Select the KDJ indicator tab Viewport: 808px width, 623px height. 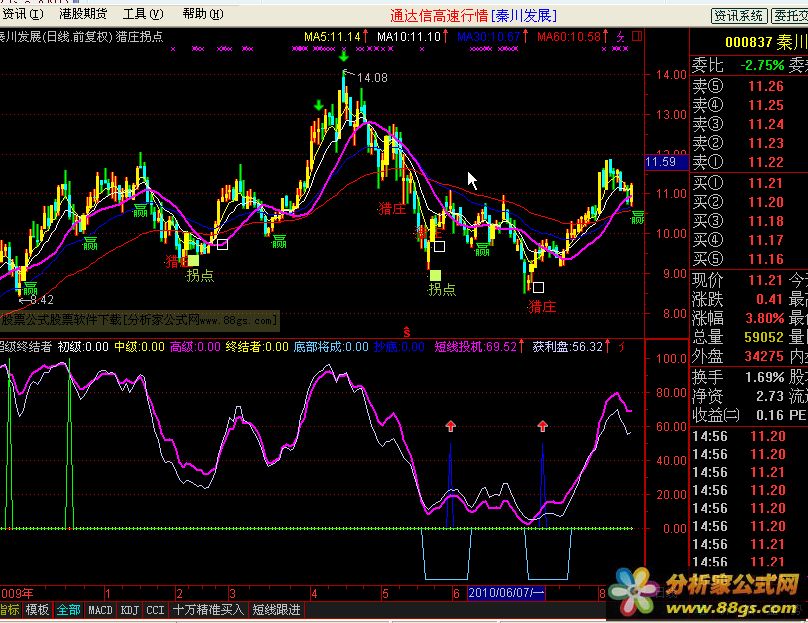pyautogui.click(x=130, y=610)
